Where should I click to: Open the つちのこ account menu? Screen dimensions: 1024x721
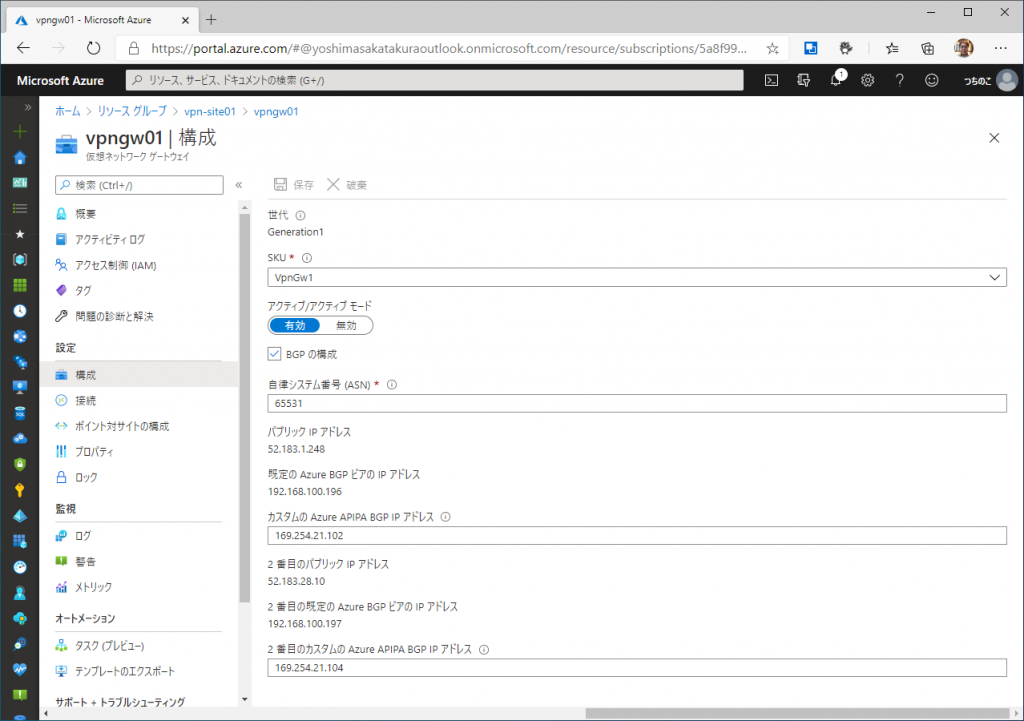(x=990, y=80)
